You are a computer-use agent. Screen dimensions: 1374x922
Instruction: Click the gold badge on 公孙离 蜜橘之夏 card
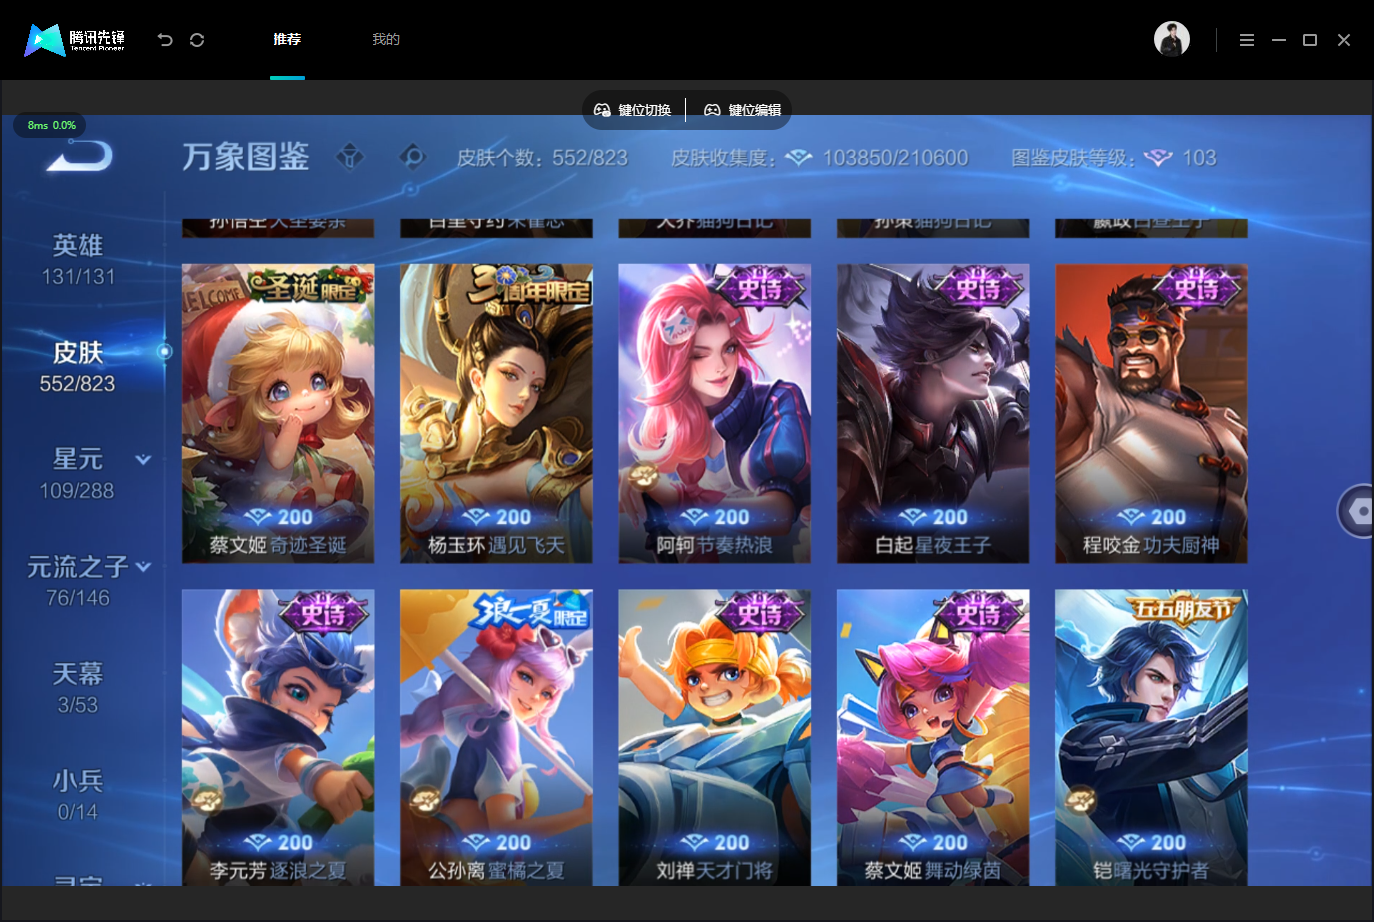(425, 799)
